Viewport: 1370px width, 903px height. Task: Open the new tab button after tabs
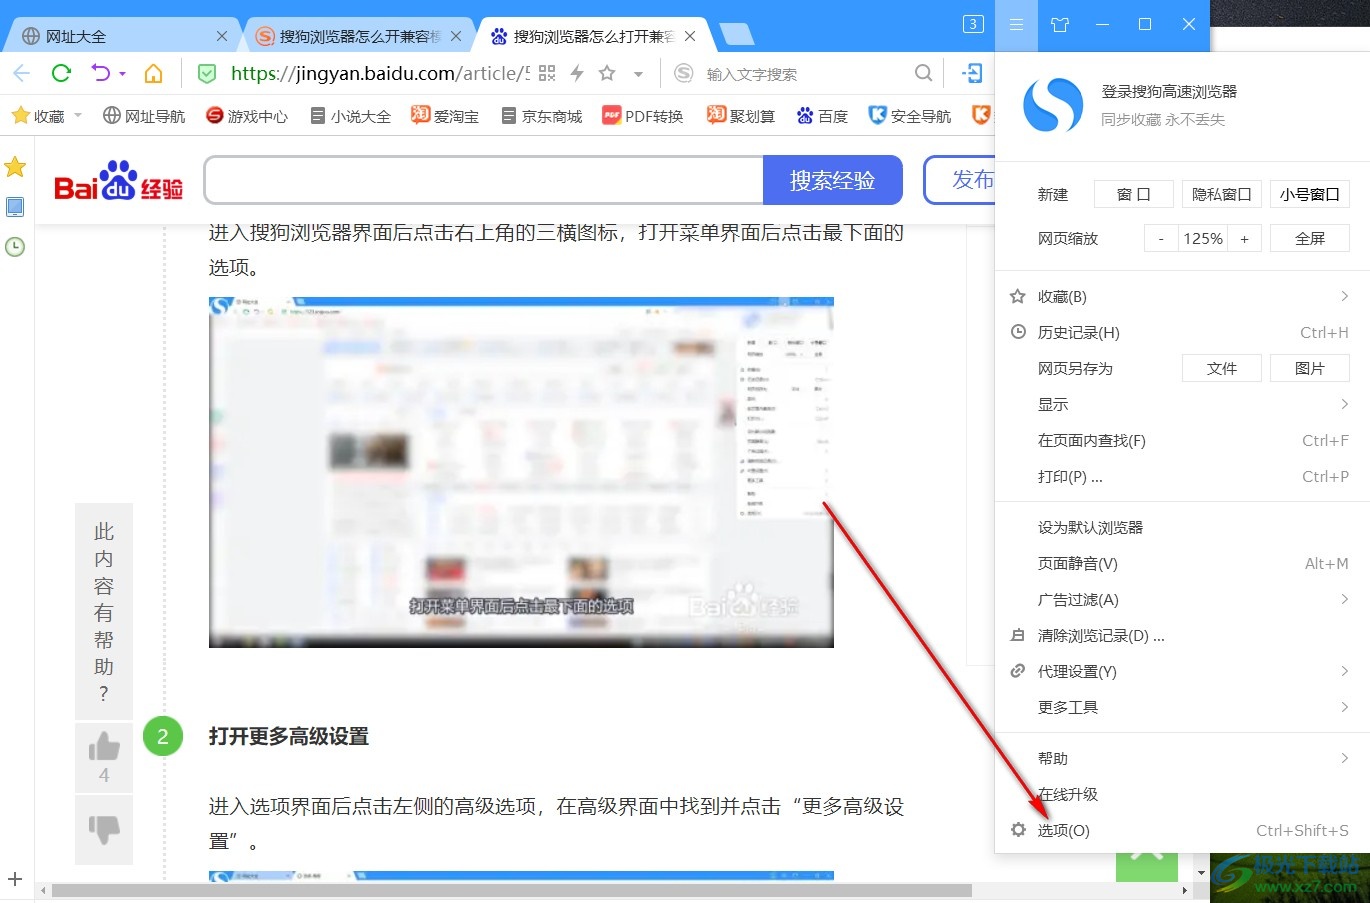coord(737,35)
